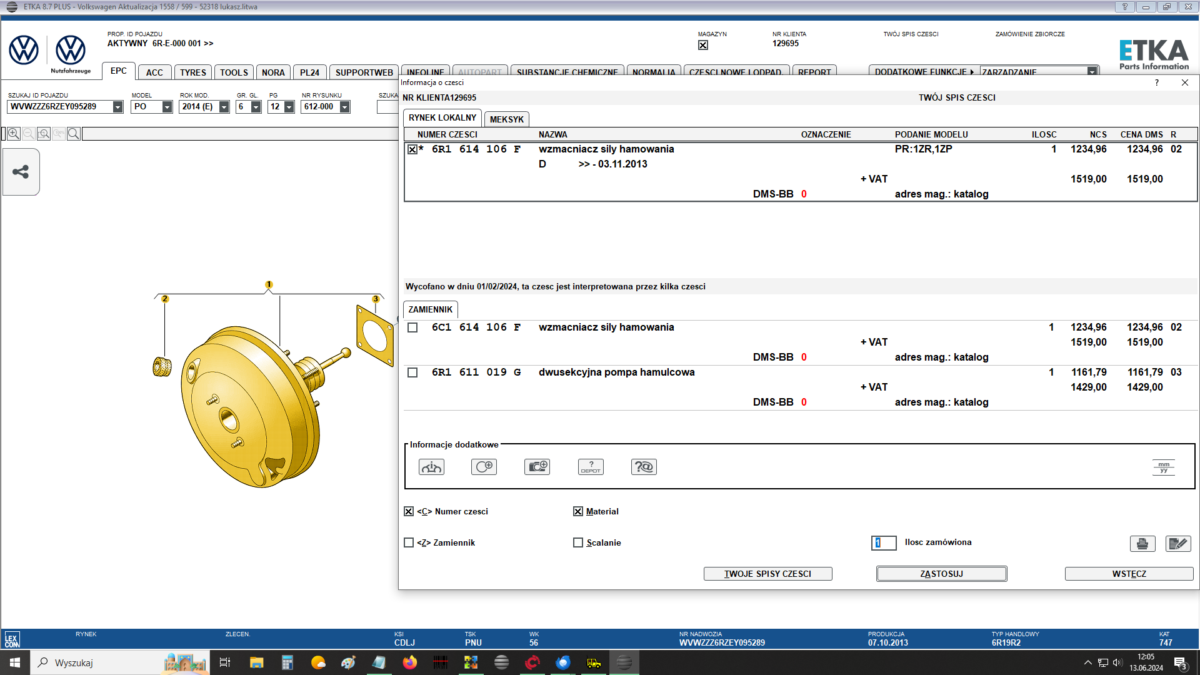The width and height of the screenshot is (1200, 675).
Task: Open the Calculator taskbar icon
Action: click(x=287, y=662)
